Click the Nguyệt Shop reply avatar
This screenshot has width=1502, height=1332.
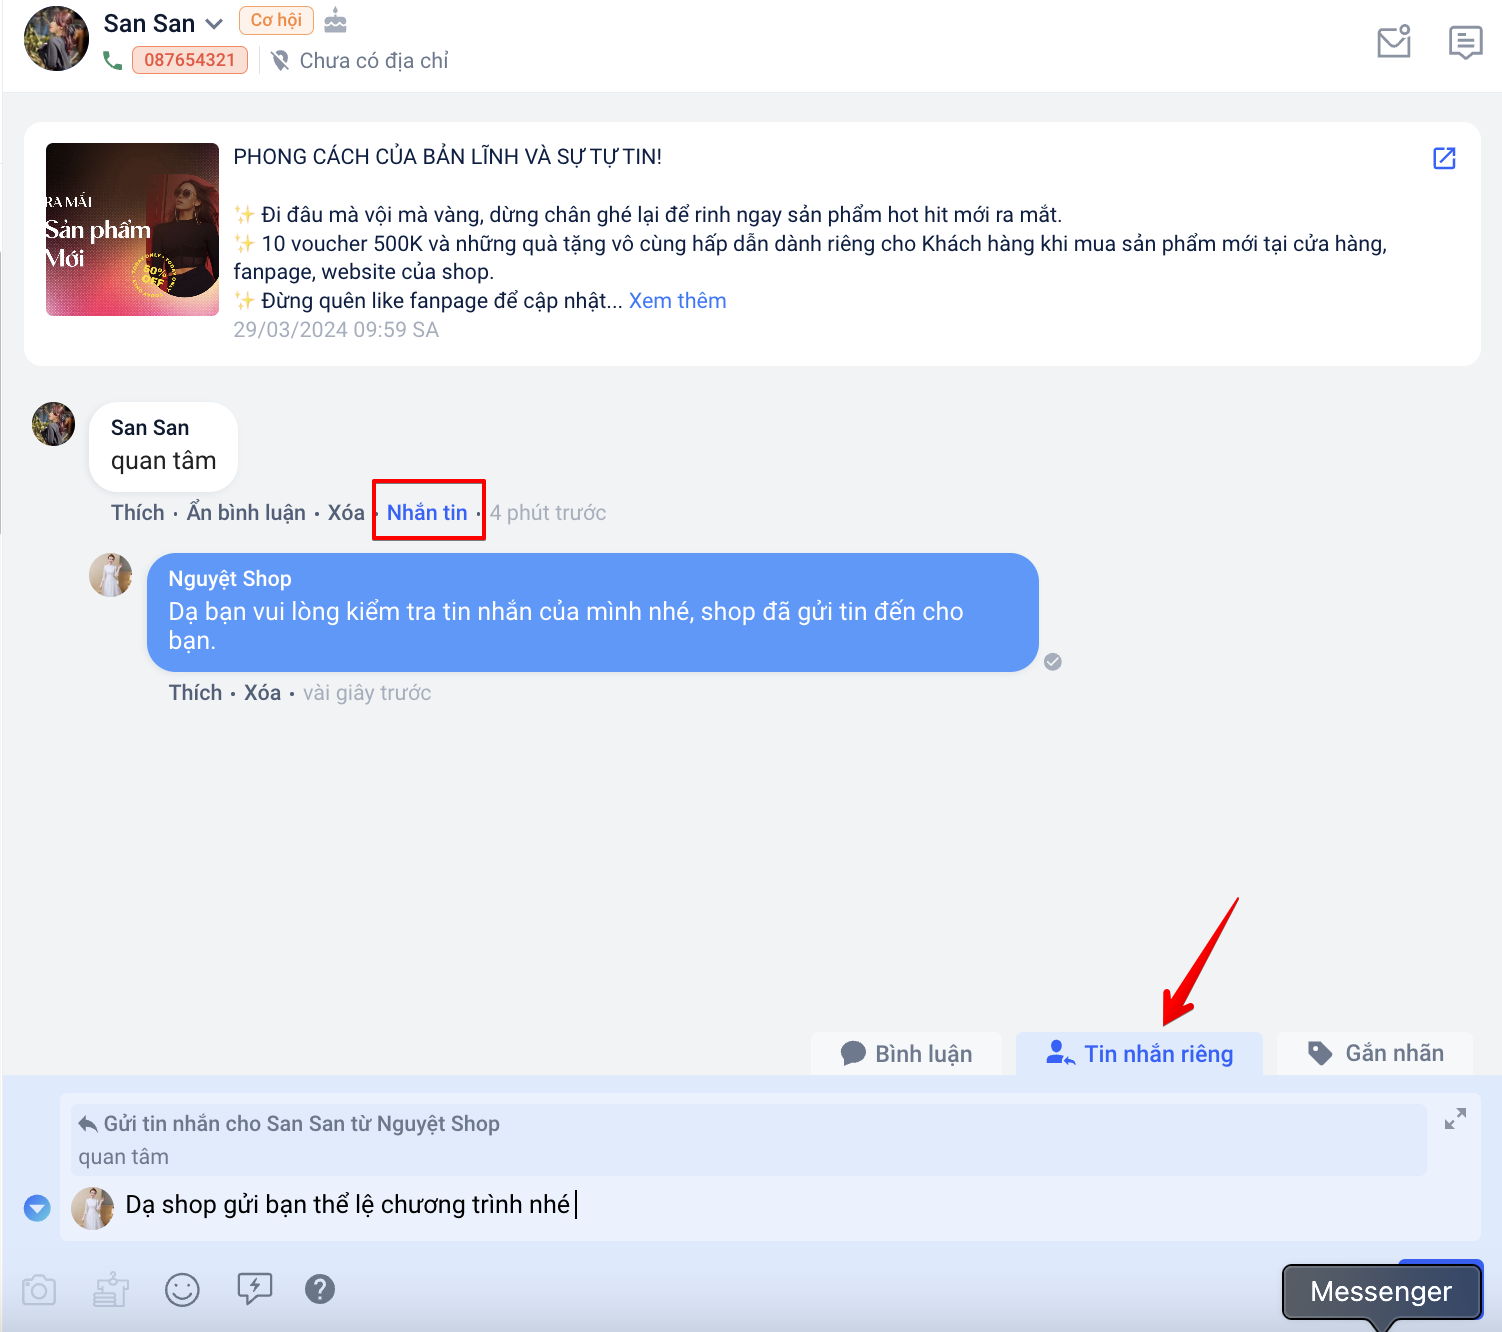click(111, 575)
